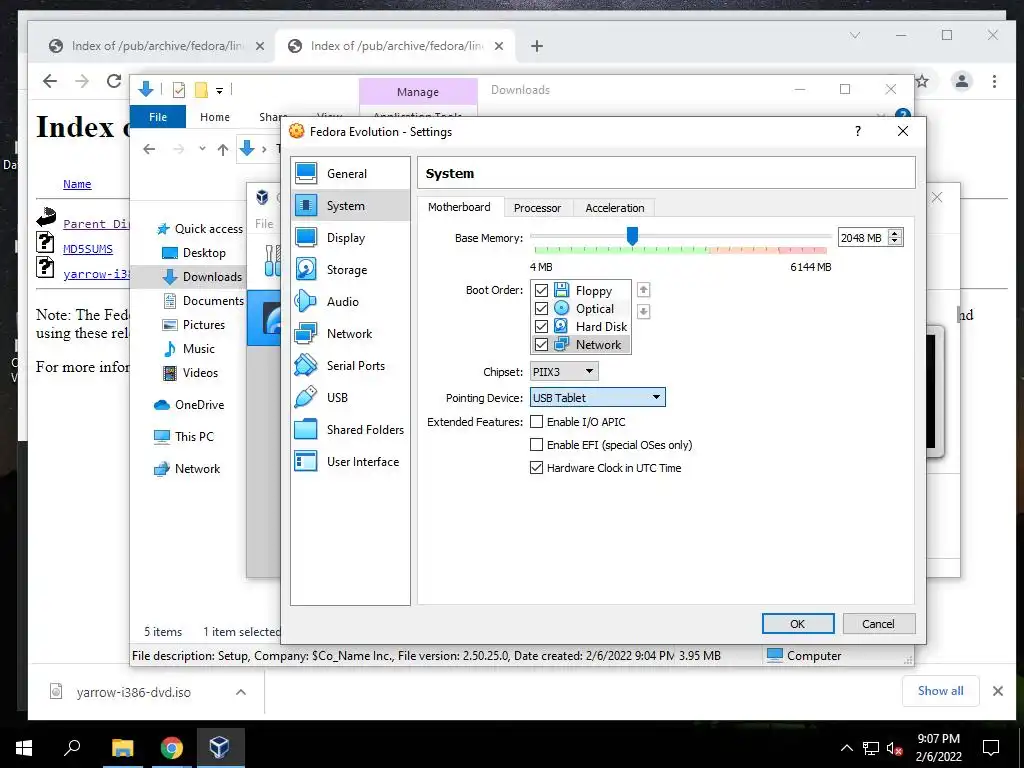Click the File Explorer back arrow
The width and height of the screenshot is (1024, 768).
tap(149, 150)
